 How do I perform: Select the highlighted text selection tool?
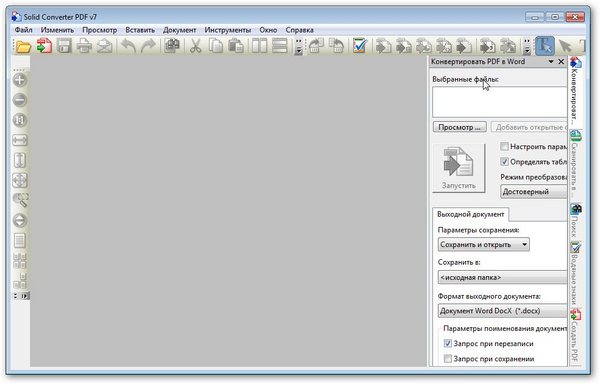pos(545,46)
